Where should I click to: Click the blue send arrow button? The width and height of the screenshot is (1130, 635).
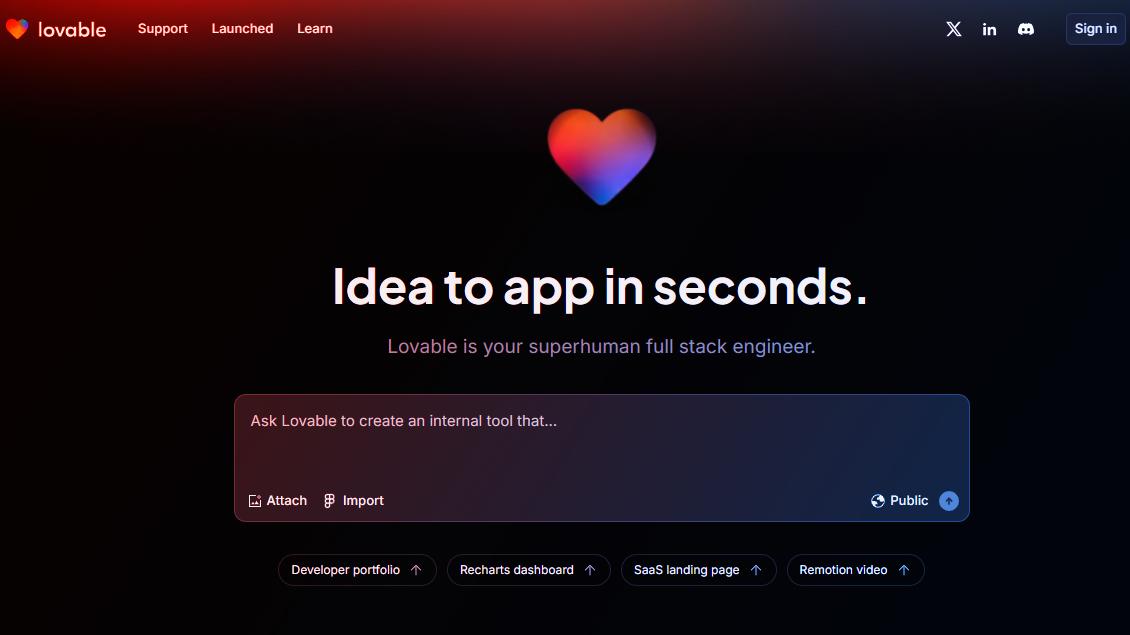click(x=949, y=501)
